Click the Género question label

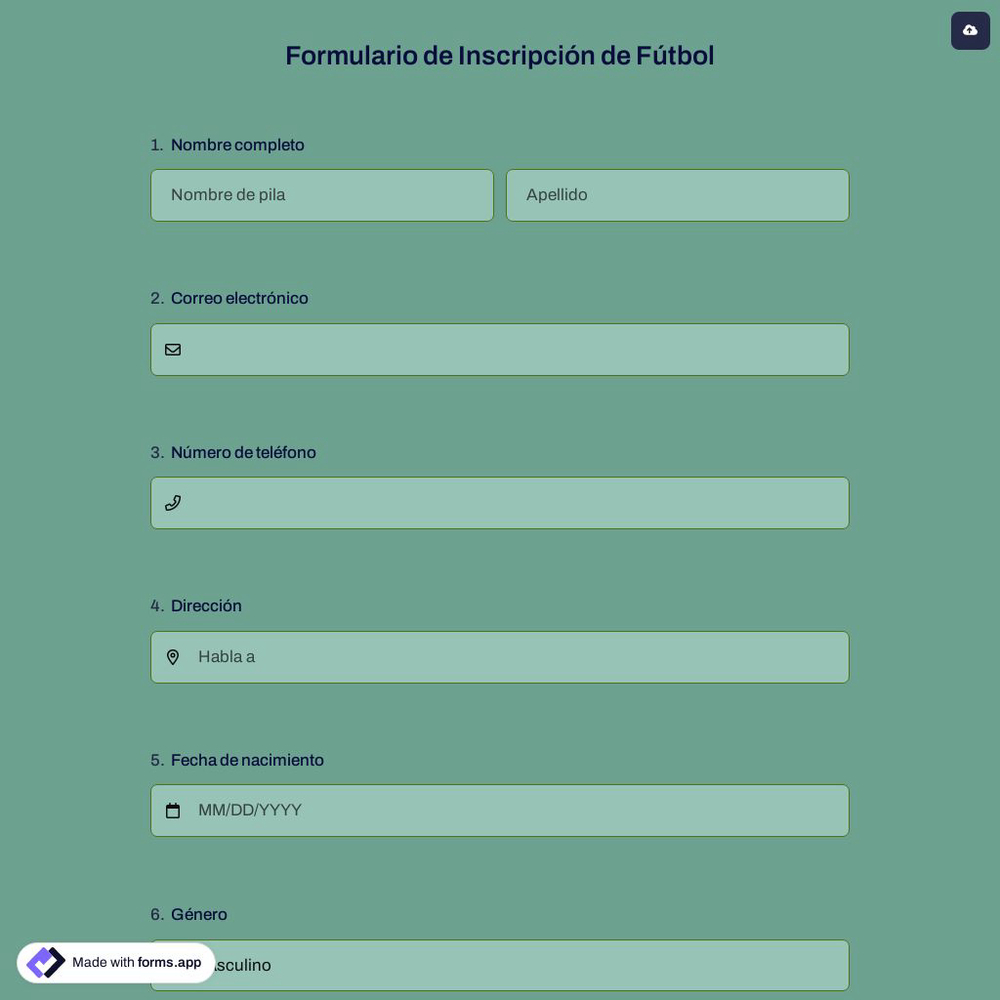point(199,912)
